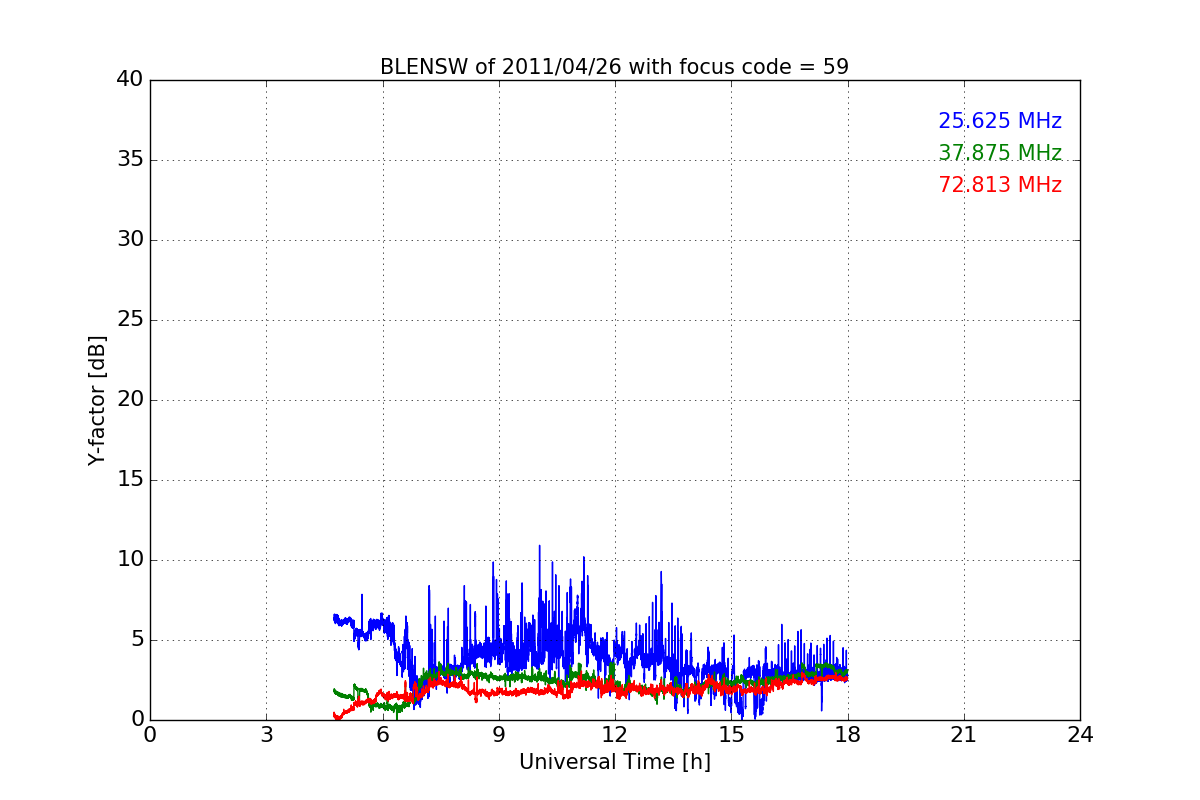Click the Universal Time [h] axis label
1200x800 pixels.
point(614,762)
